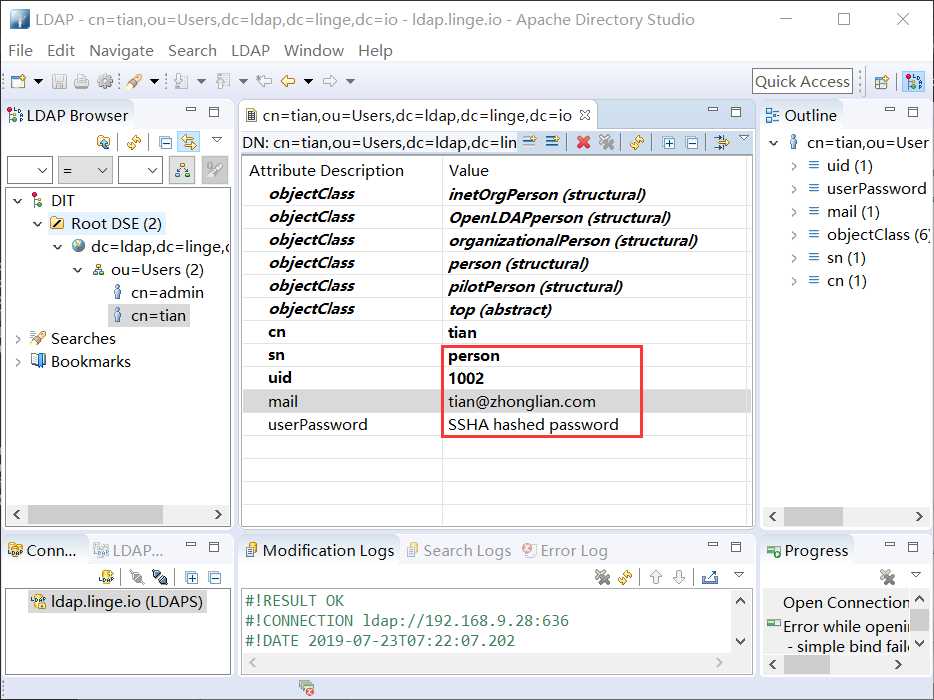Click the tian@zhonglian.com mail value
This screenshot has height=700, width=934.
522,402
